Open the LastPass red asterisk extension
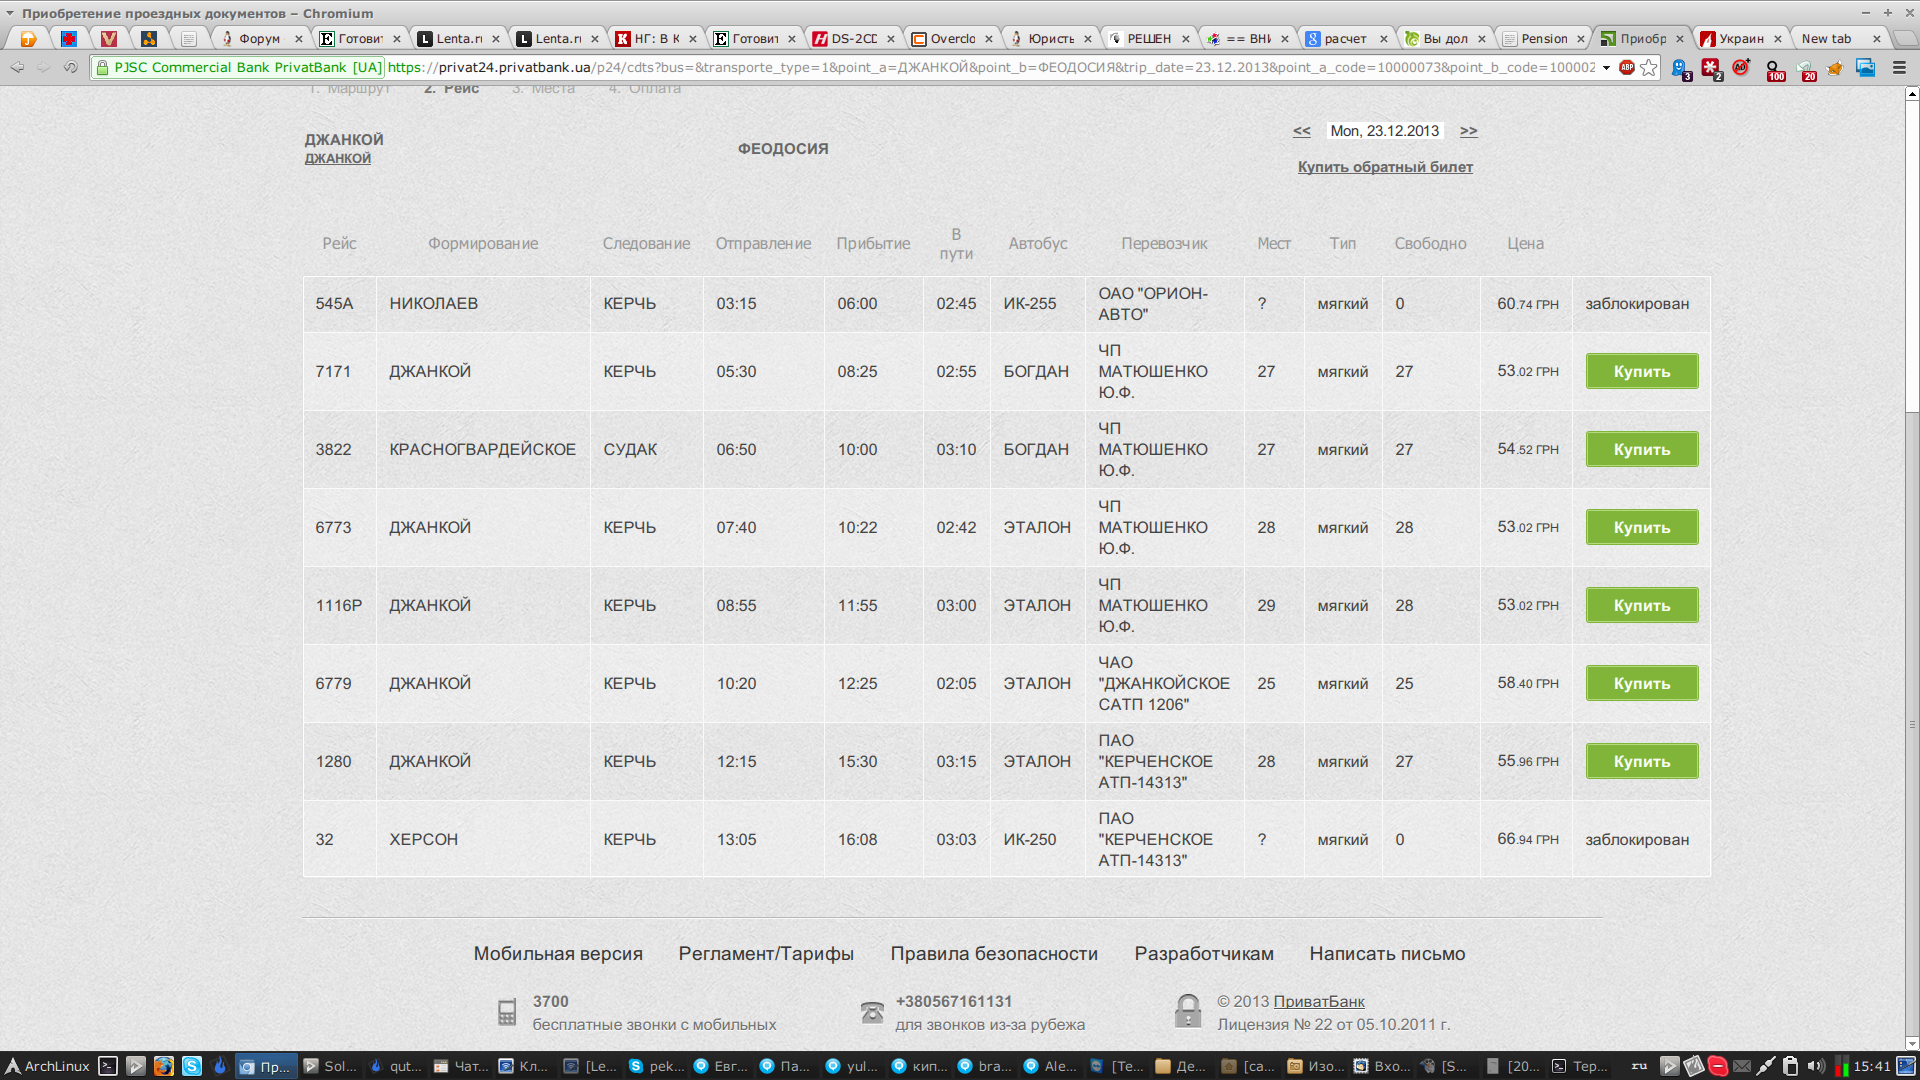1920x1080 pixels. (x=1711, y=68)
